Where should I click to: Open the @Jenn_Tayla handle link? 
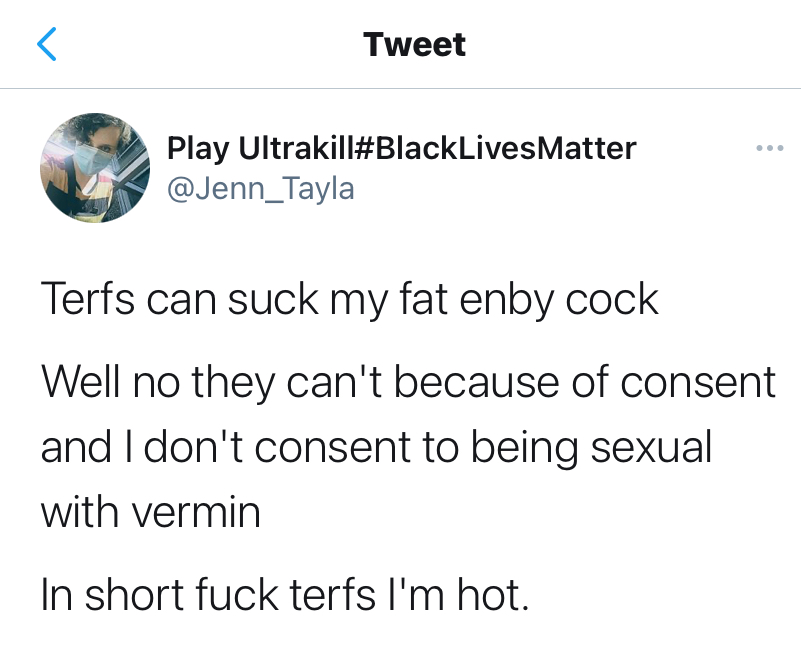pyautogui.click(x=260, y=187)
